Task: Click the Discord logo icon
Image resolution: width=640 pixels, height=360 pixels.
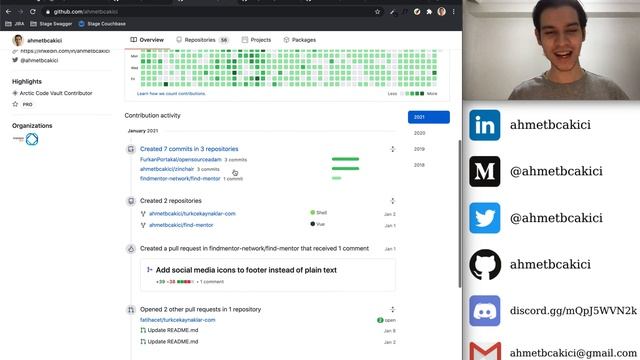Action: click(x=484, y=311)
